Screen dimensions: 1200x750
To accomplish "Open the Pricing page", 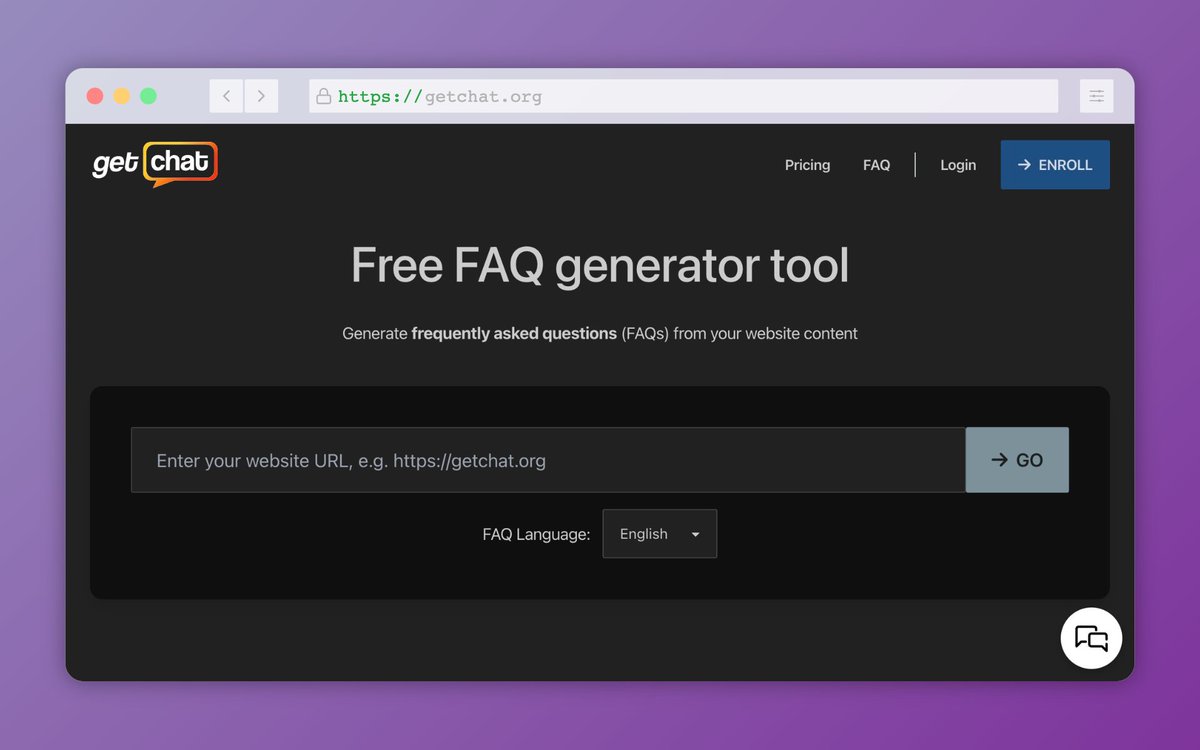I will pyautogui.click(x=807, y=165).
